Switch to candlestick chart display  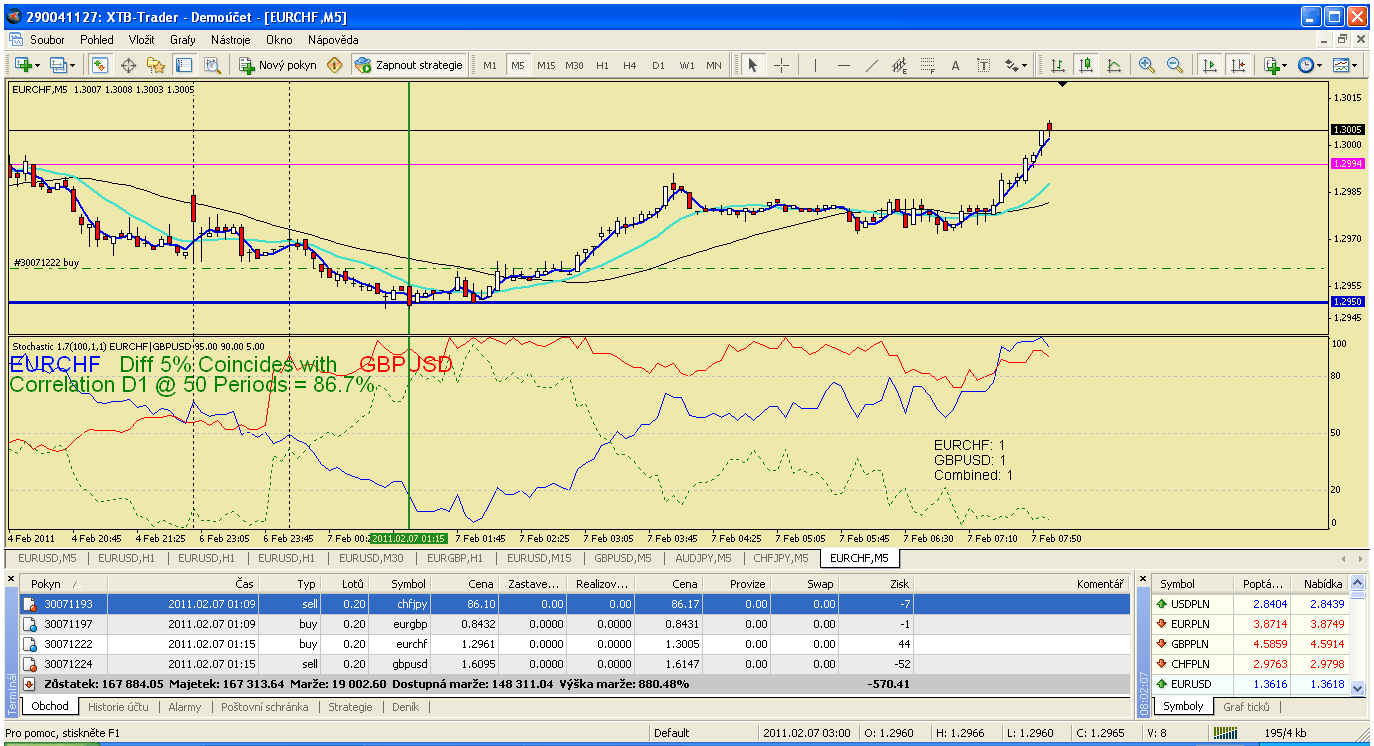tap(1086, 65)
